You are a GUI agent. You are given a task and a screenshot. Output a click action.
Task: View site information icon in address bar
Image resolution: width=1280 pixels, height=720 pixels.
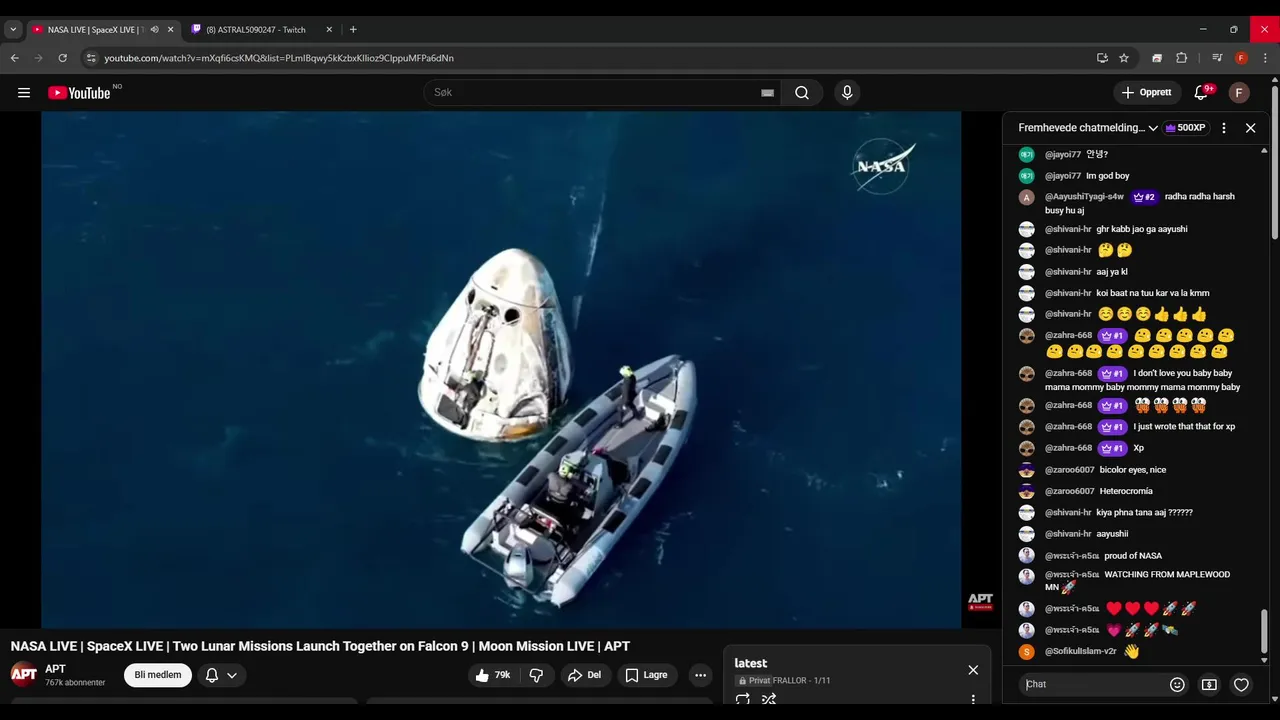[91, 58]
